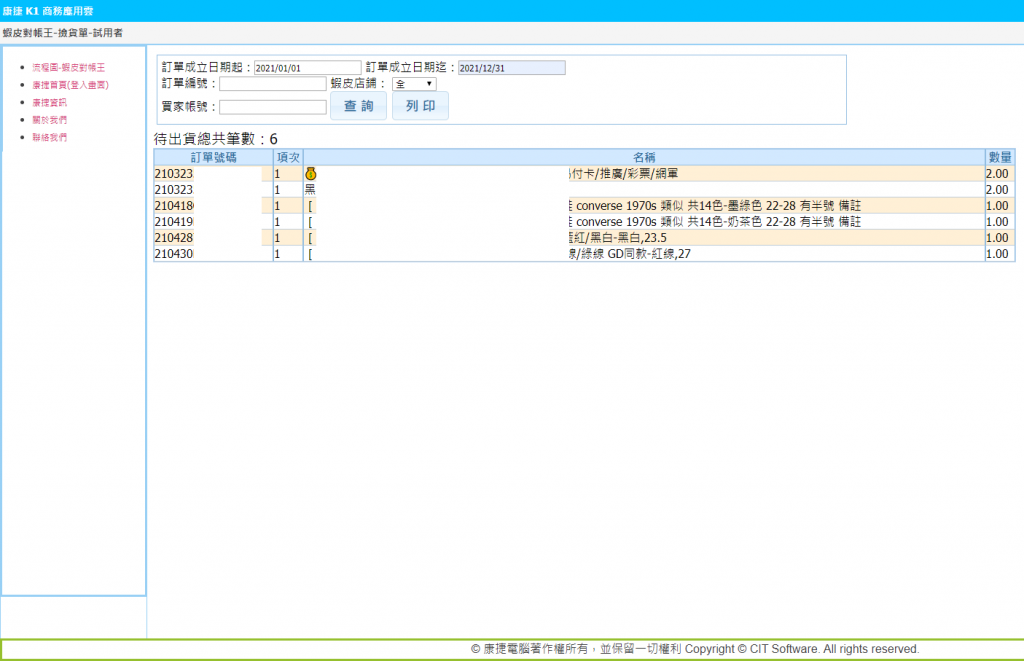Focus the 訂單編號 order number input
The height and width of the screenshot is (661, 1024).
273,84
